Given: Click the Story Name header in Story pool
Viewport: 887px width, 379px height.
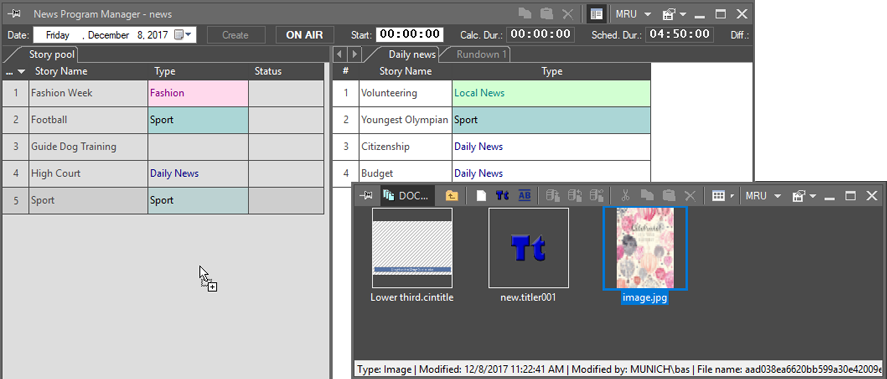Looking at the screenshot, I should (61, 72).
